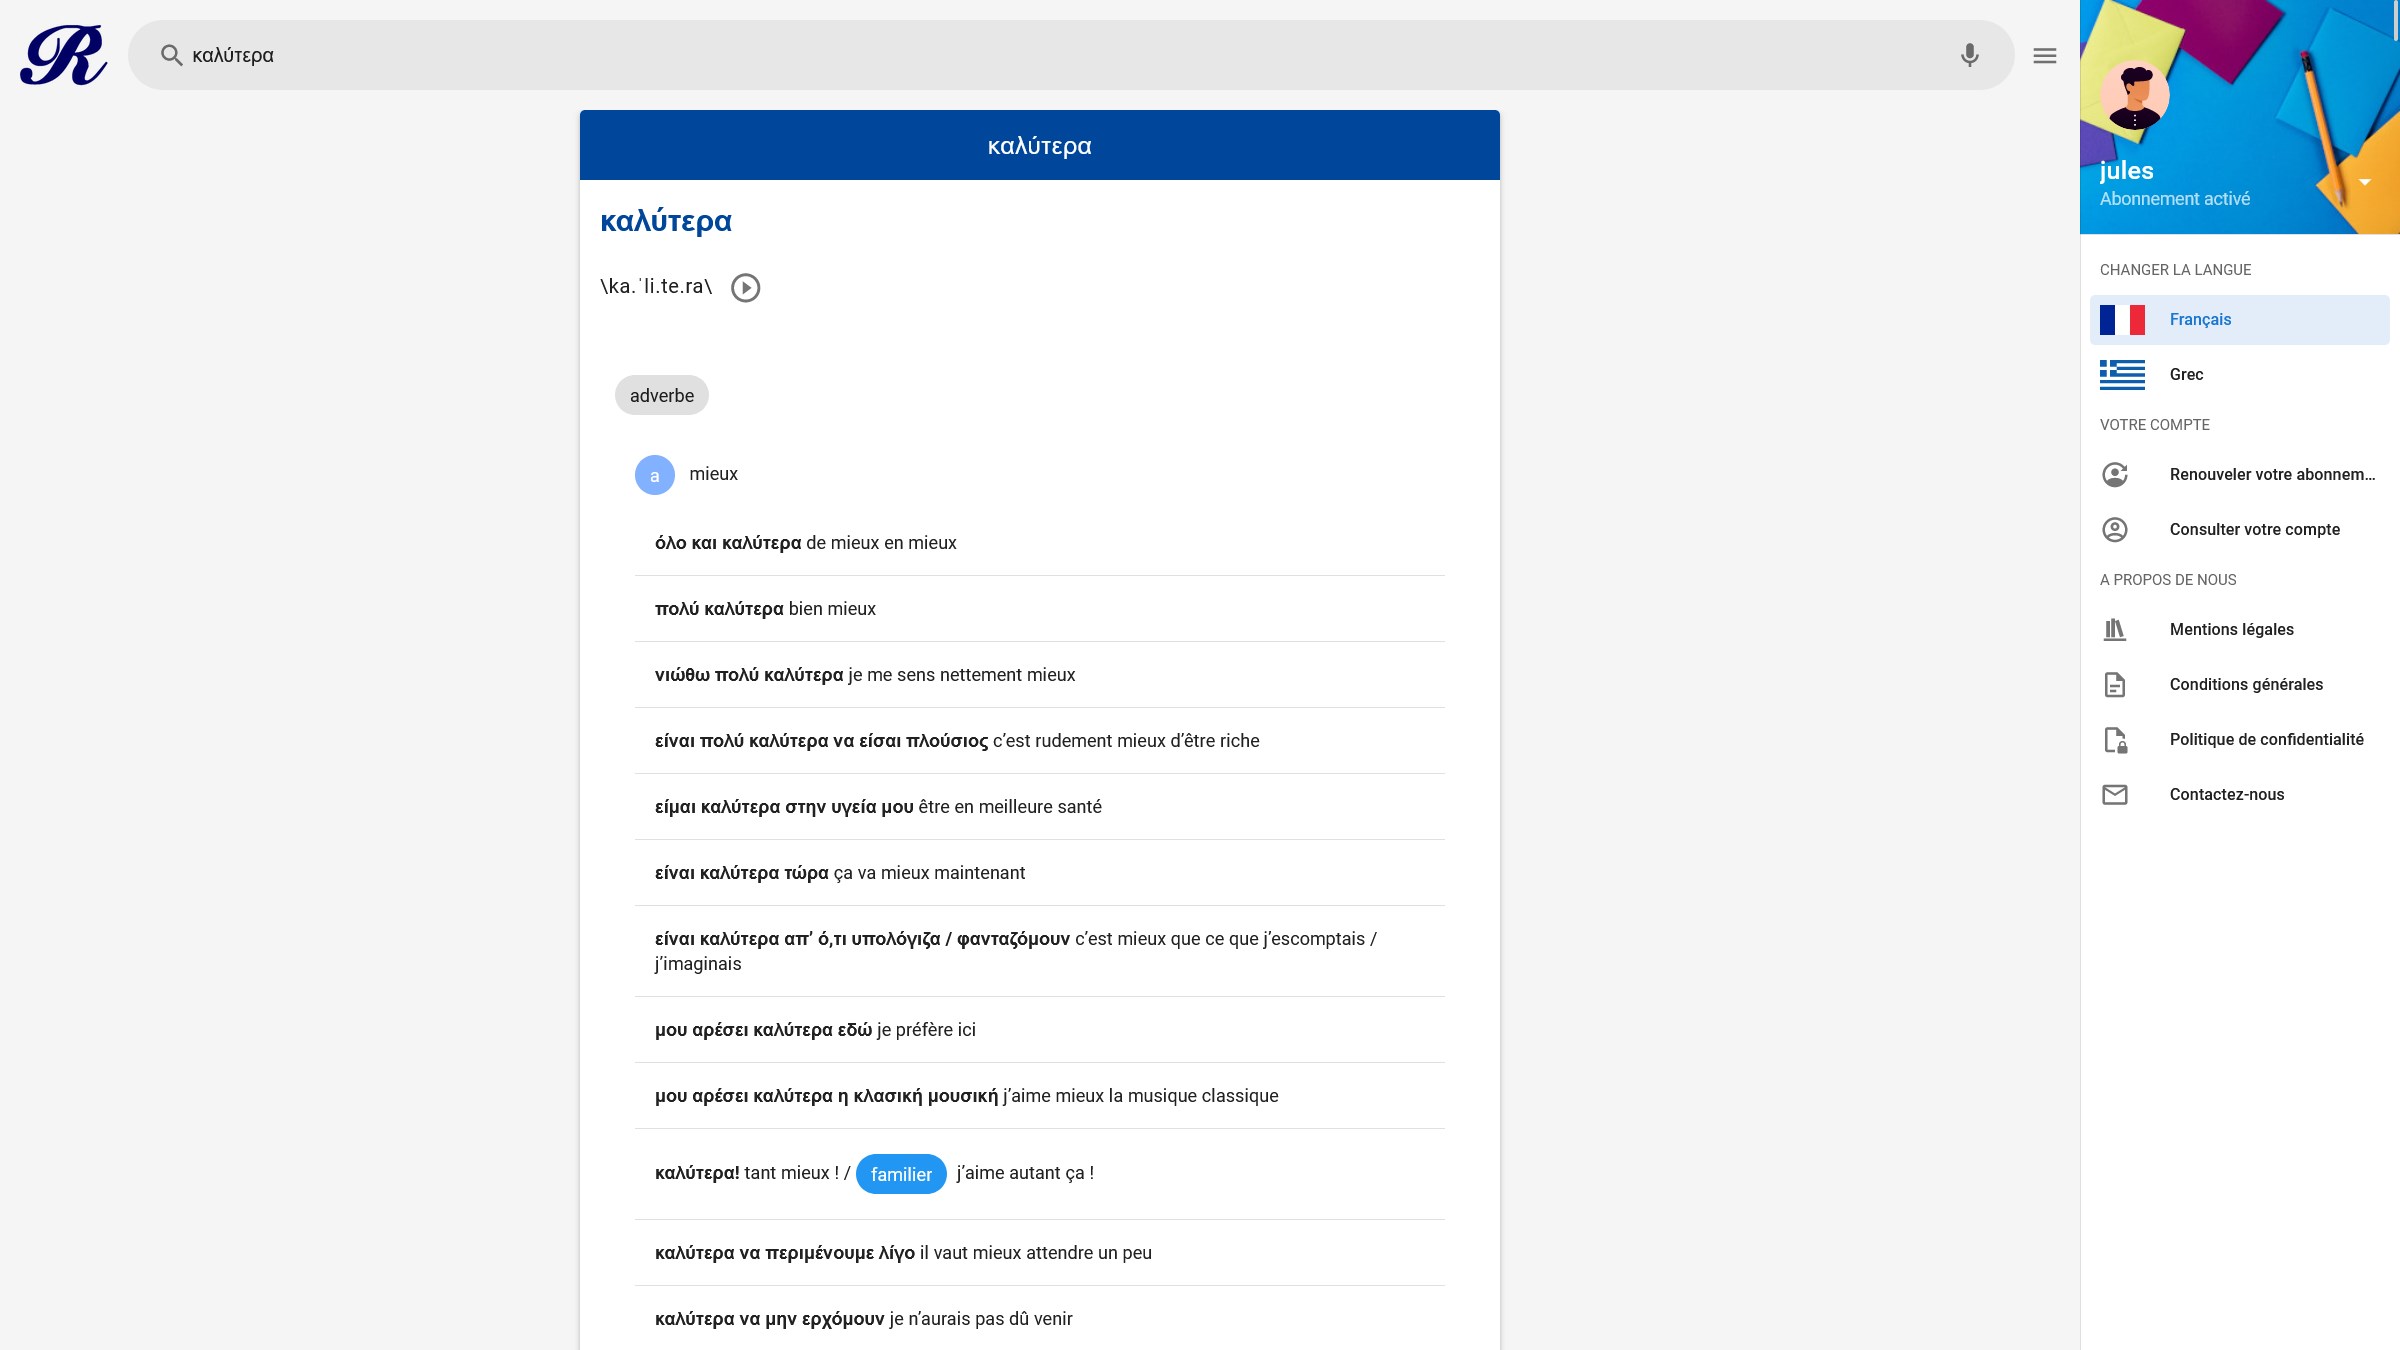The height and width of the screenshot is (1350, 2400).
Task: Open Conditions générales
Action: pyautogui.click(x=2245, y=685)
